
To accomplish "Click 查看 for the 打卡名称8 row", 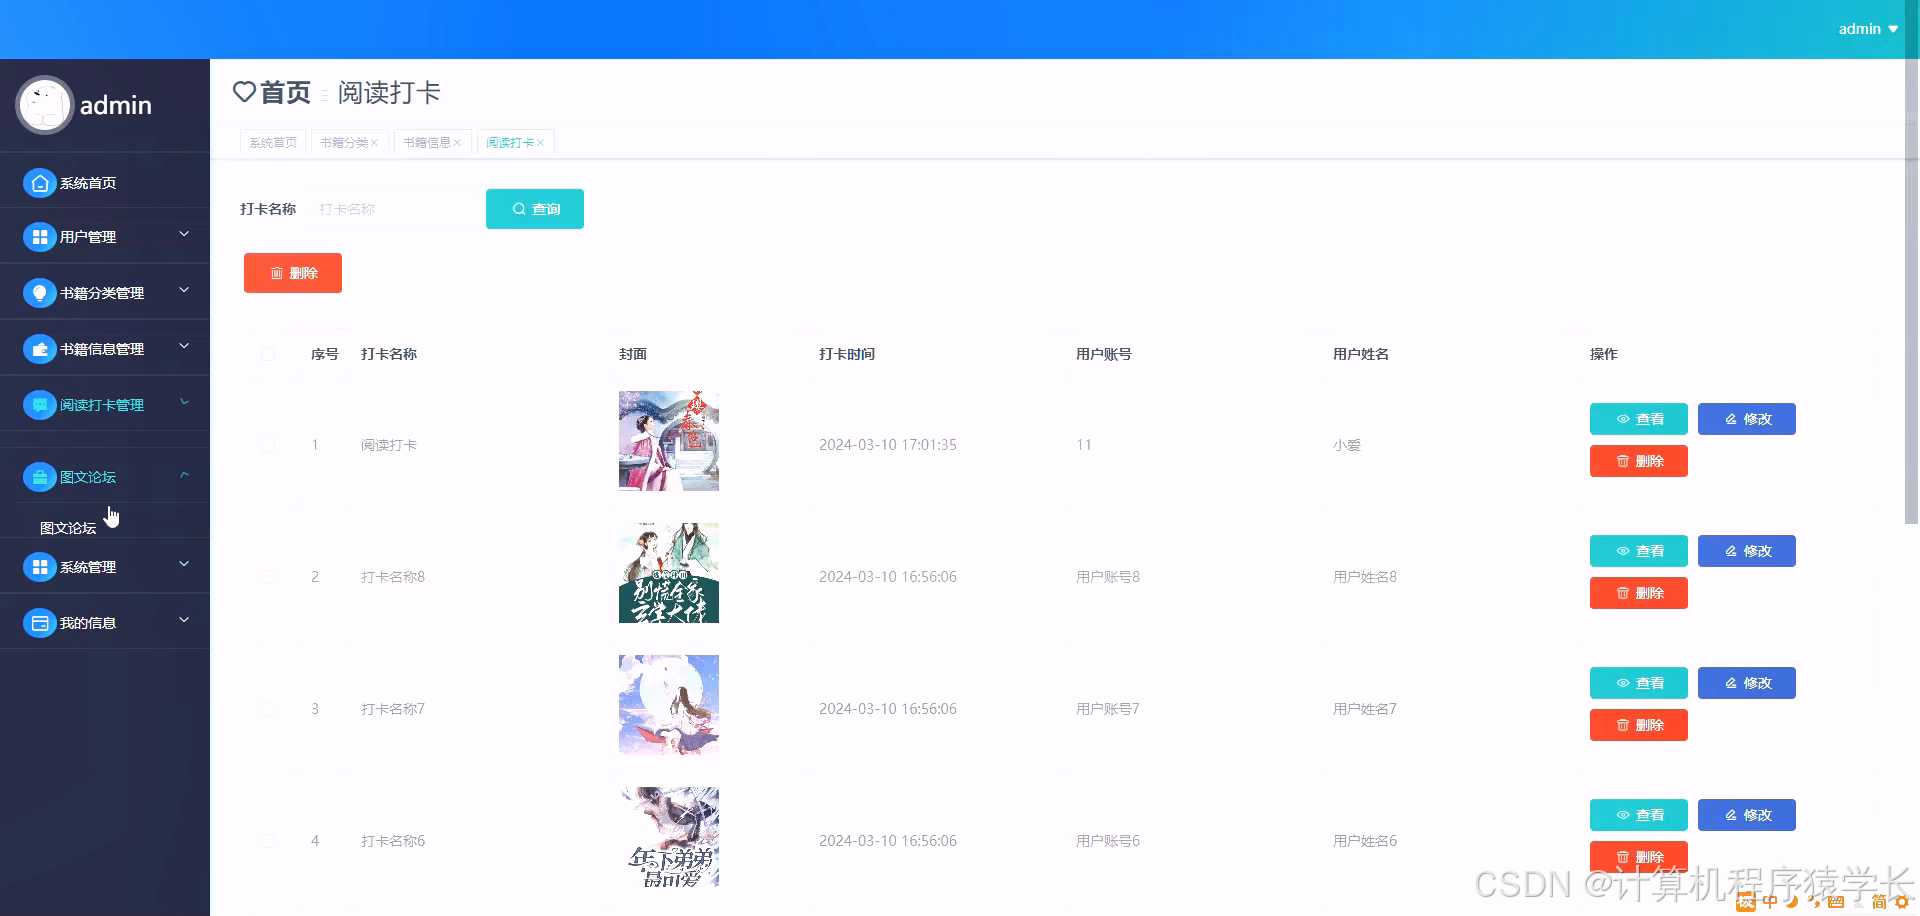I will click(x=1638, y=551).
